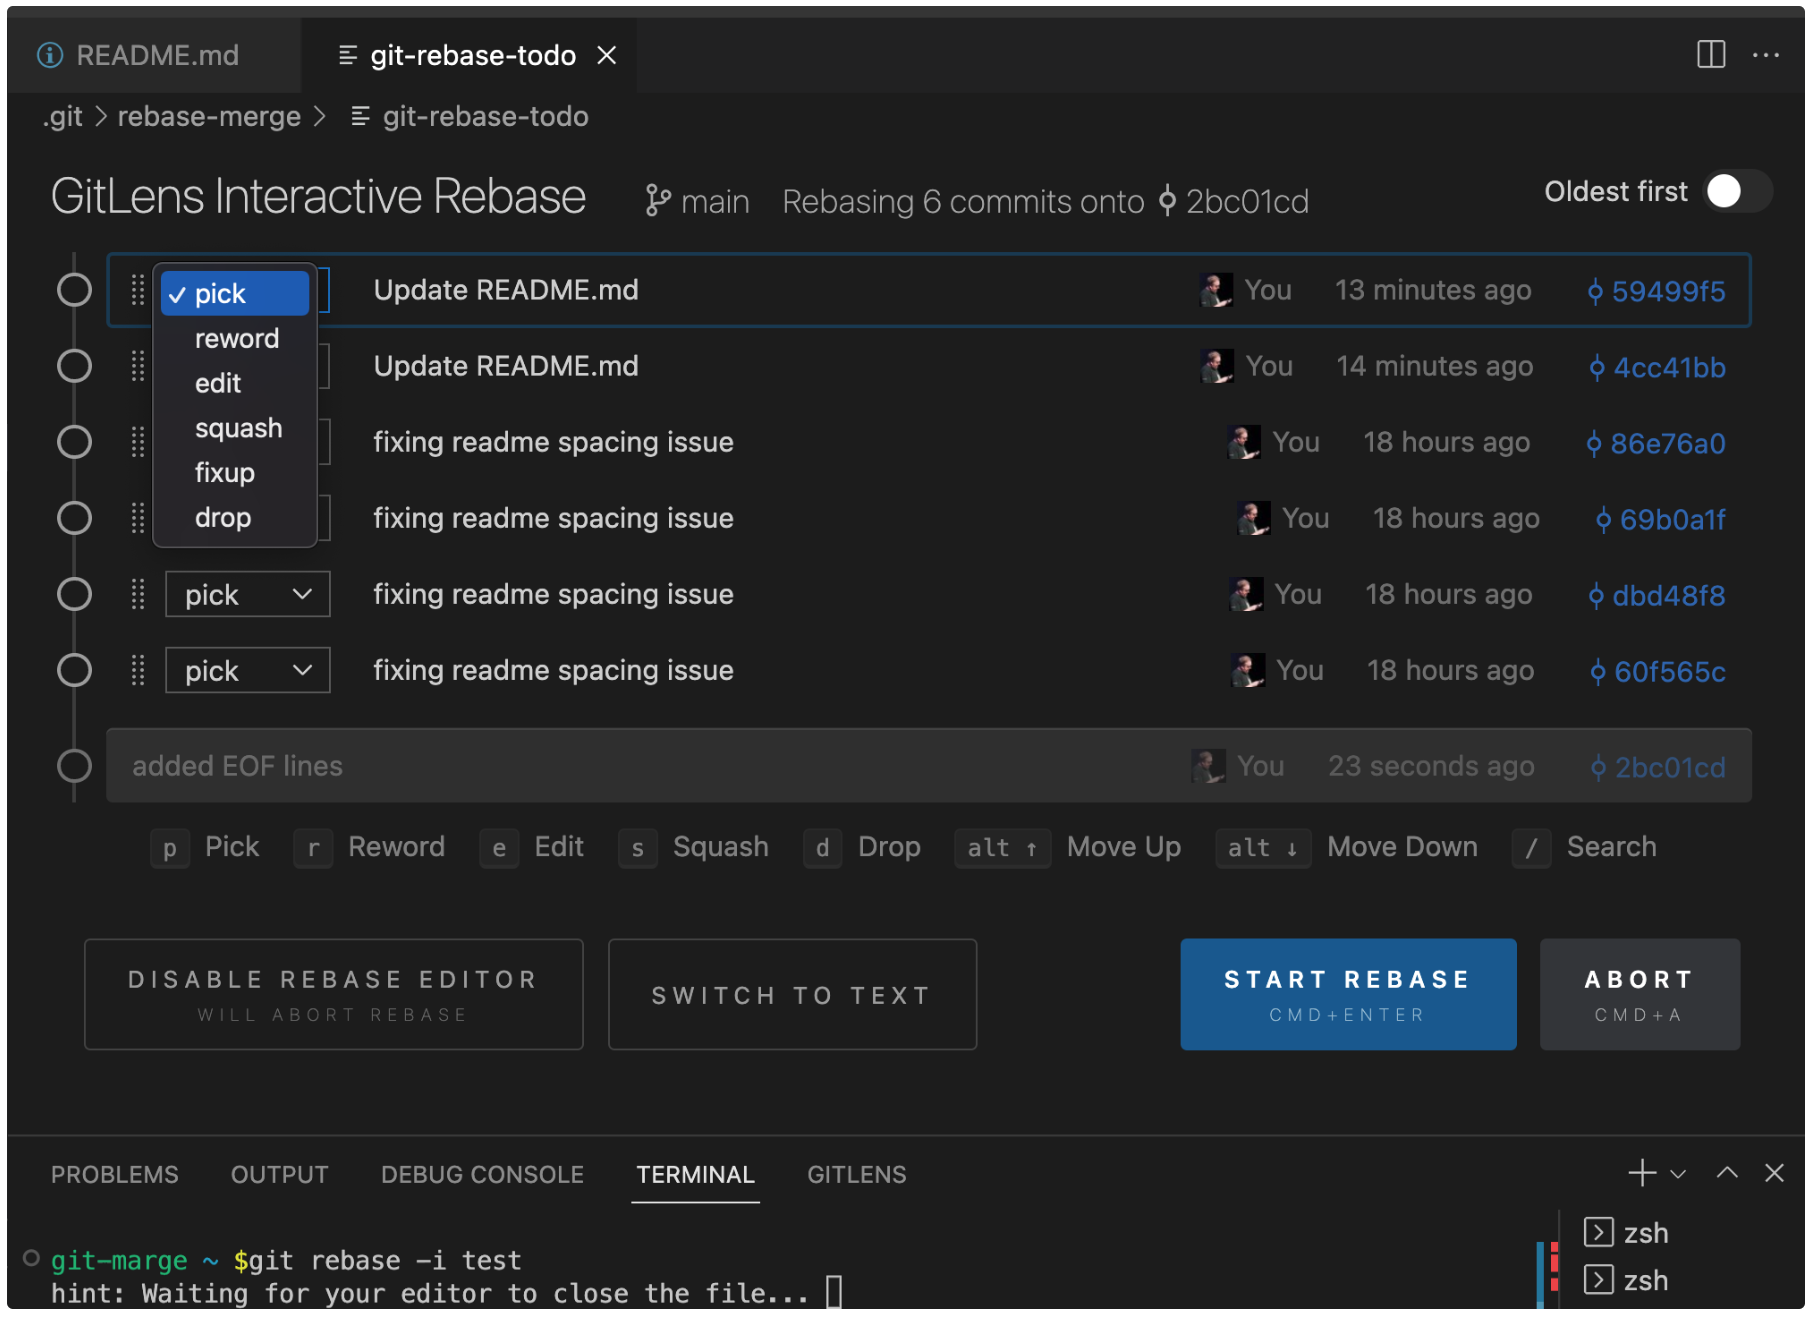This screenshot has width=1813, height=1318.
Task: Close the git-rebase-todo tab
Action: coord(606,55)
